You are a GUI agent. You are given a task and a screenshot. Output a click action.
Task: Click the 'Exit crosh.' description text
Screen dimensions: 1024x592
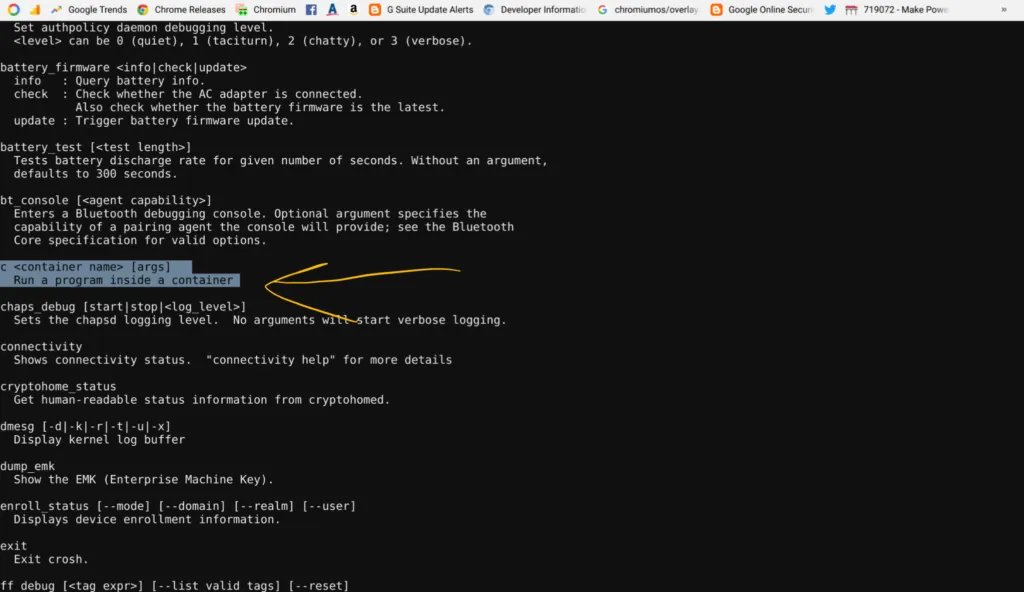click(x=51, y=559)
